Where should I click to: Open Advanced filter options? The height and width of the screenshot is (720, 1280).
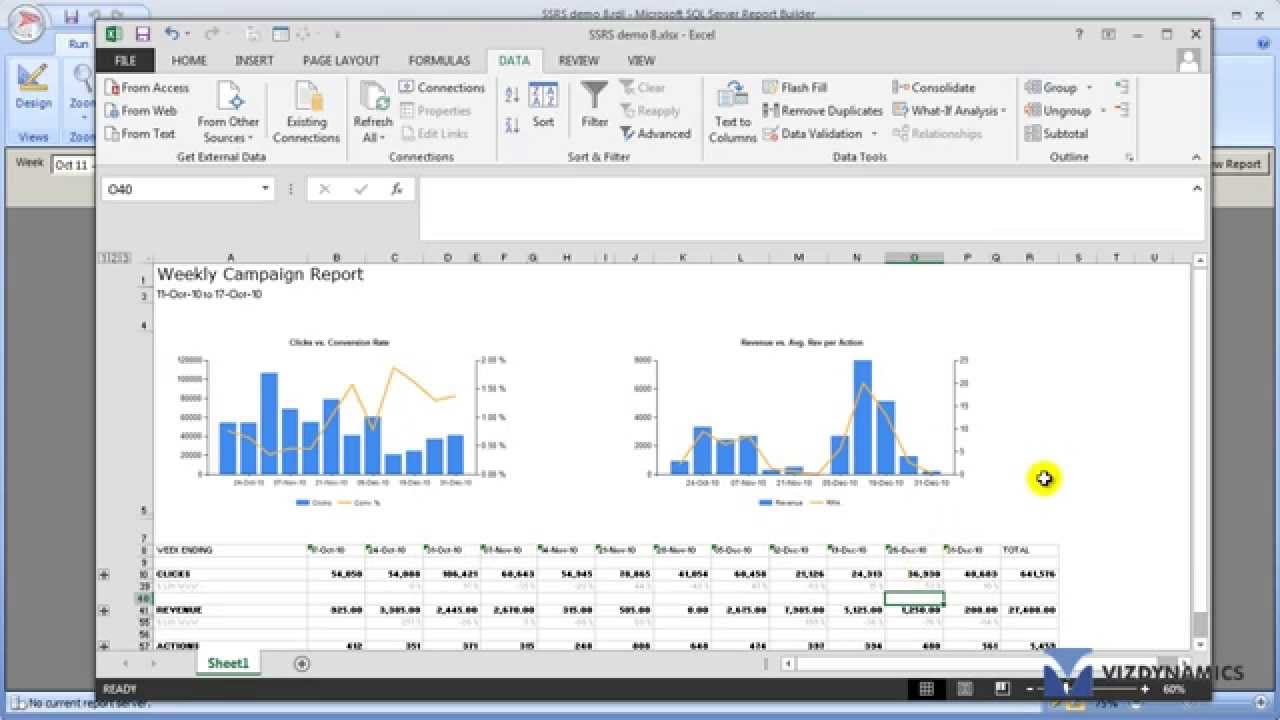click(x=655, y=134)
